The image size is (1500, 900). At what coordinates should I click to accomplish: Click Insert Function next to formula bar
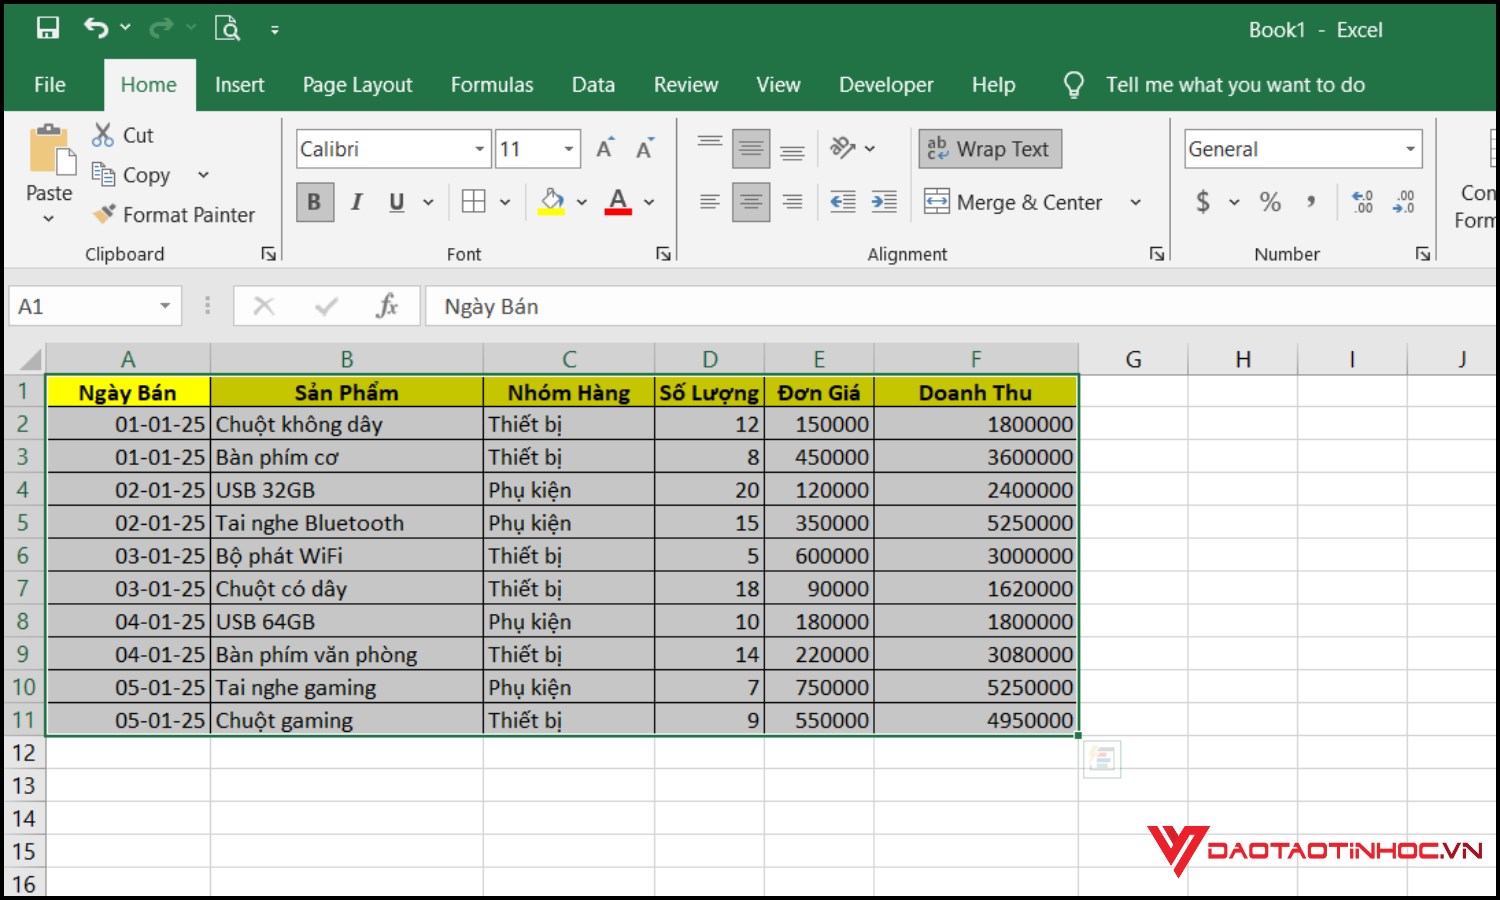[388, 306]
